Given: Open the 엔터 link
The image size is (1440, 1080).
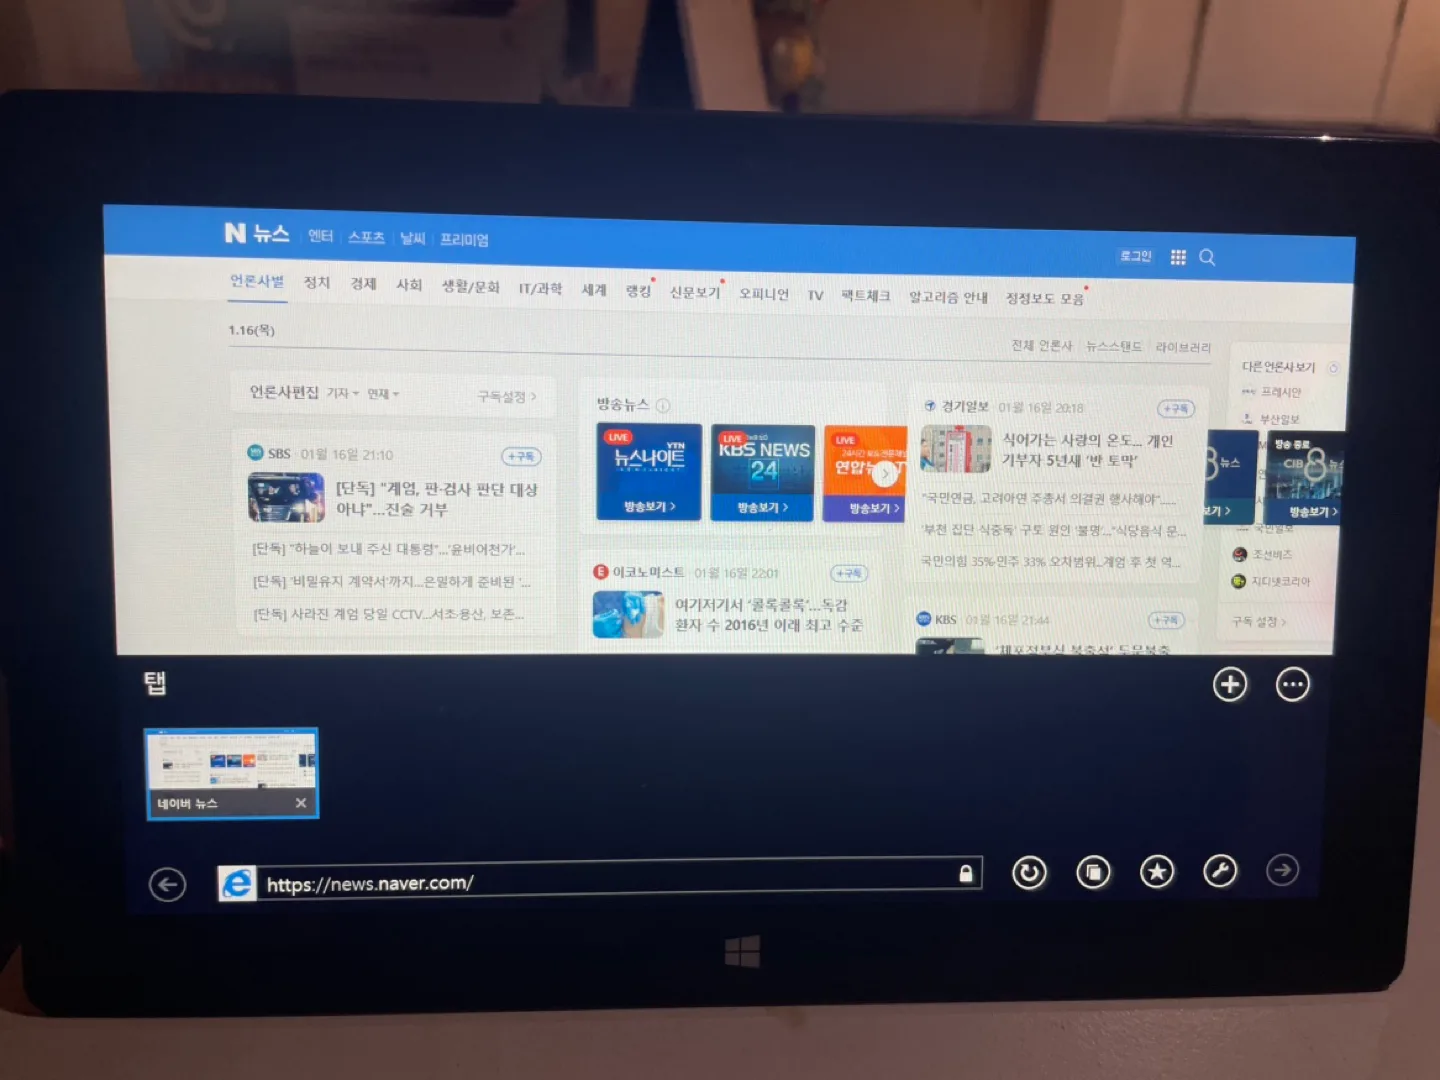Looking at the screenshot, I should tap(320, 235).
